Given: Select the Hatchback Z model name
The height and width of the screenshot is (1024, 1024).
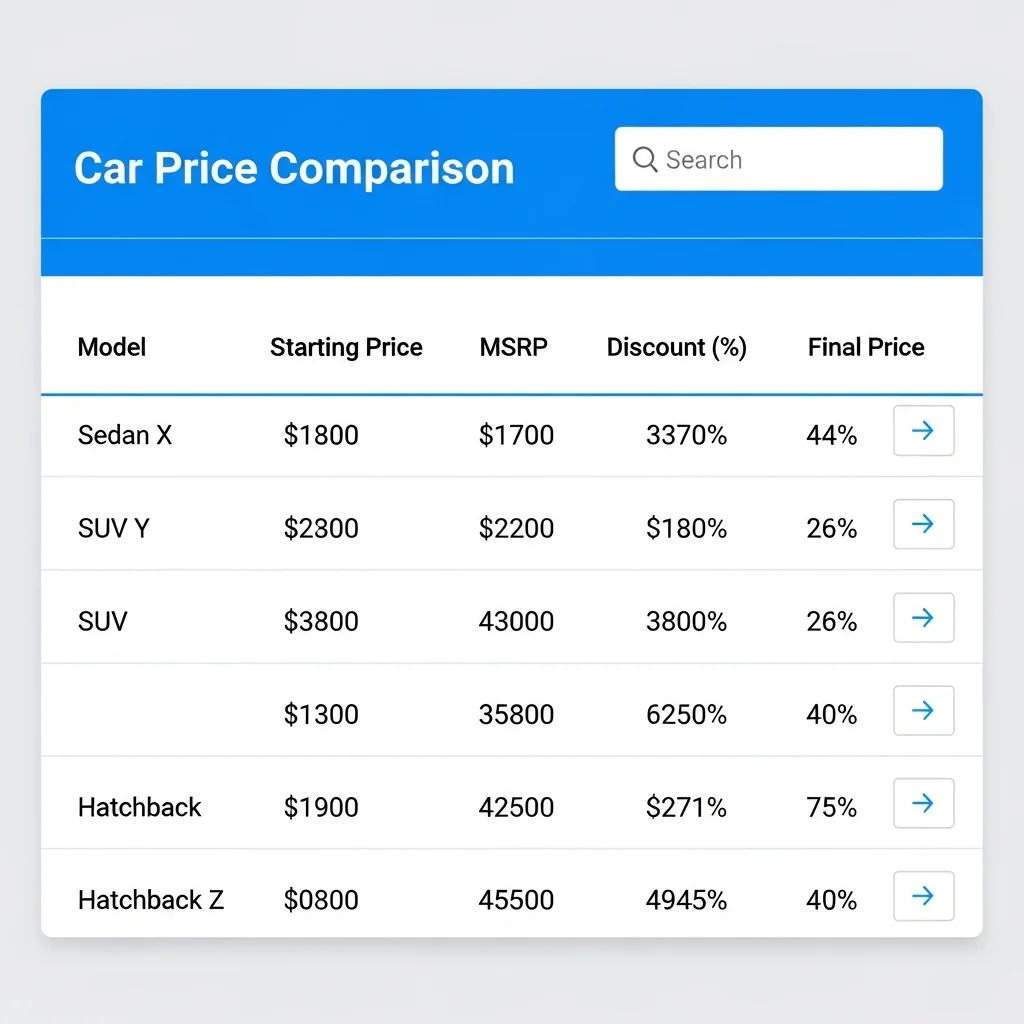Looking at the screenshot, I should coord(151,900).
